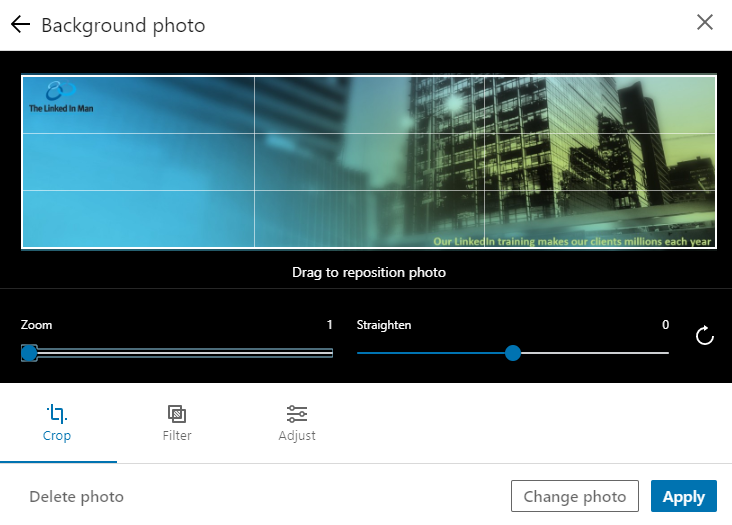732x525 pixels.
Task: Select the Crop tab
Action: 57,423
